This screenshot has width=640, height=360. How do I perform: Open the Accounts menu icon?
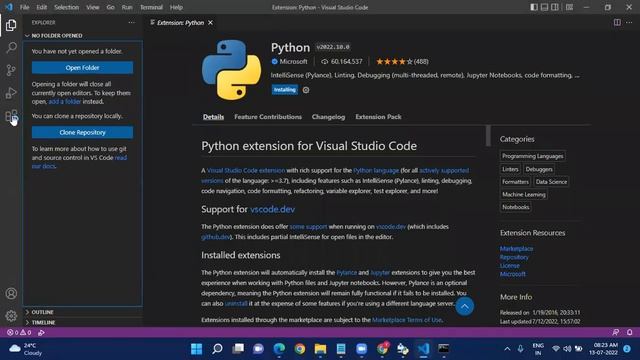[x=11, y=293]
